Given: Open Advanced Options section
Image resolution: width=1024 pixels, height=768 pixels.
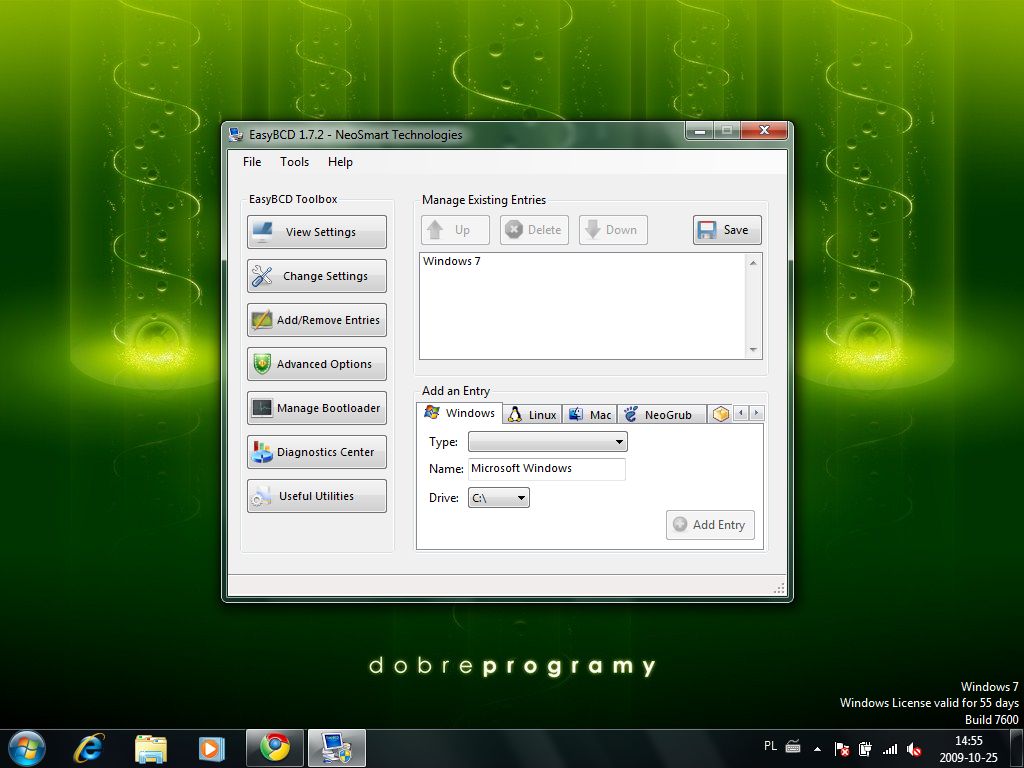Looking at the screenshot, I should click(317, 364).
